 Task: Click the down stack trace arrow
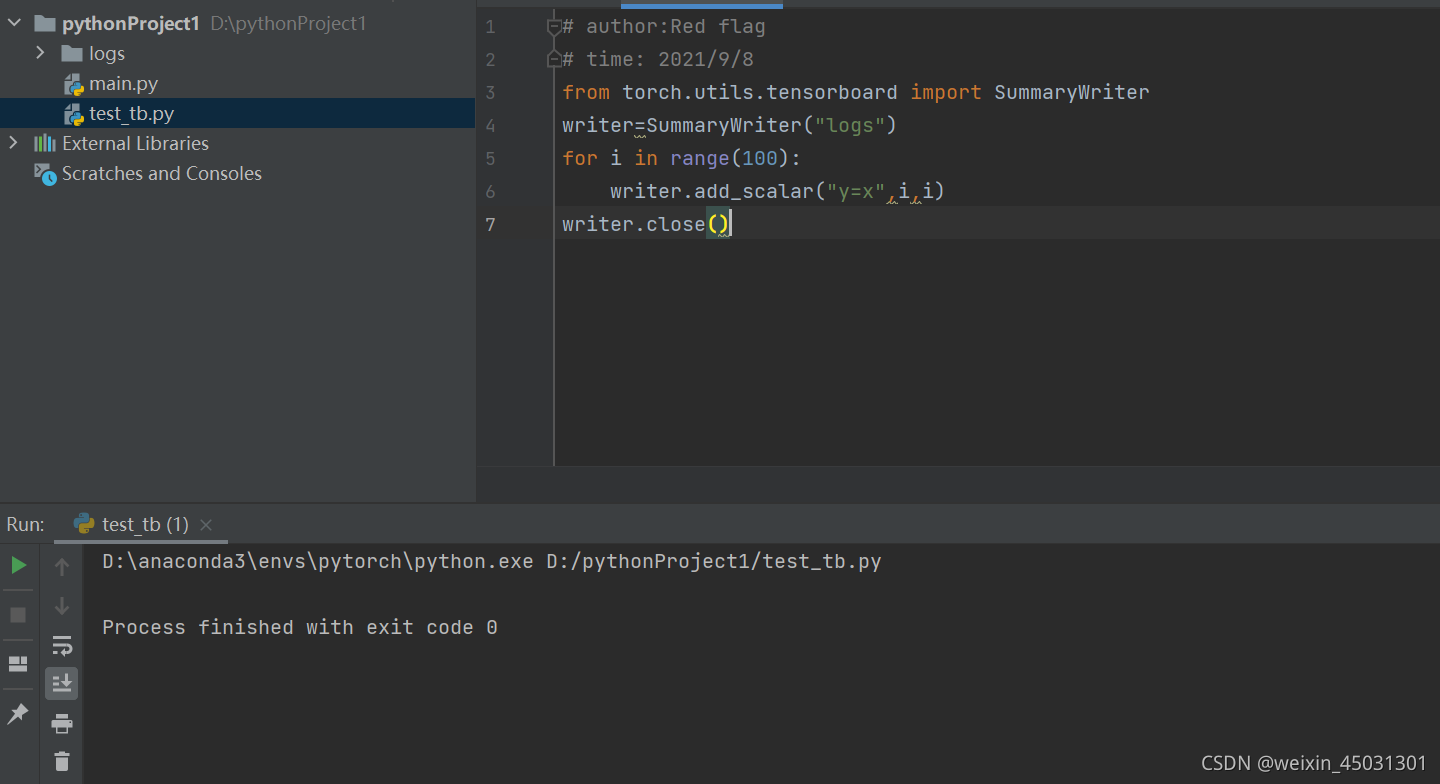point(62,606)
